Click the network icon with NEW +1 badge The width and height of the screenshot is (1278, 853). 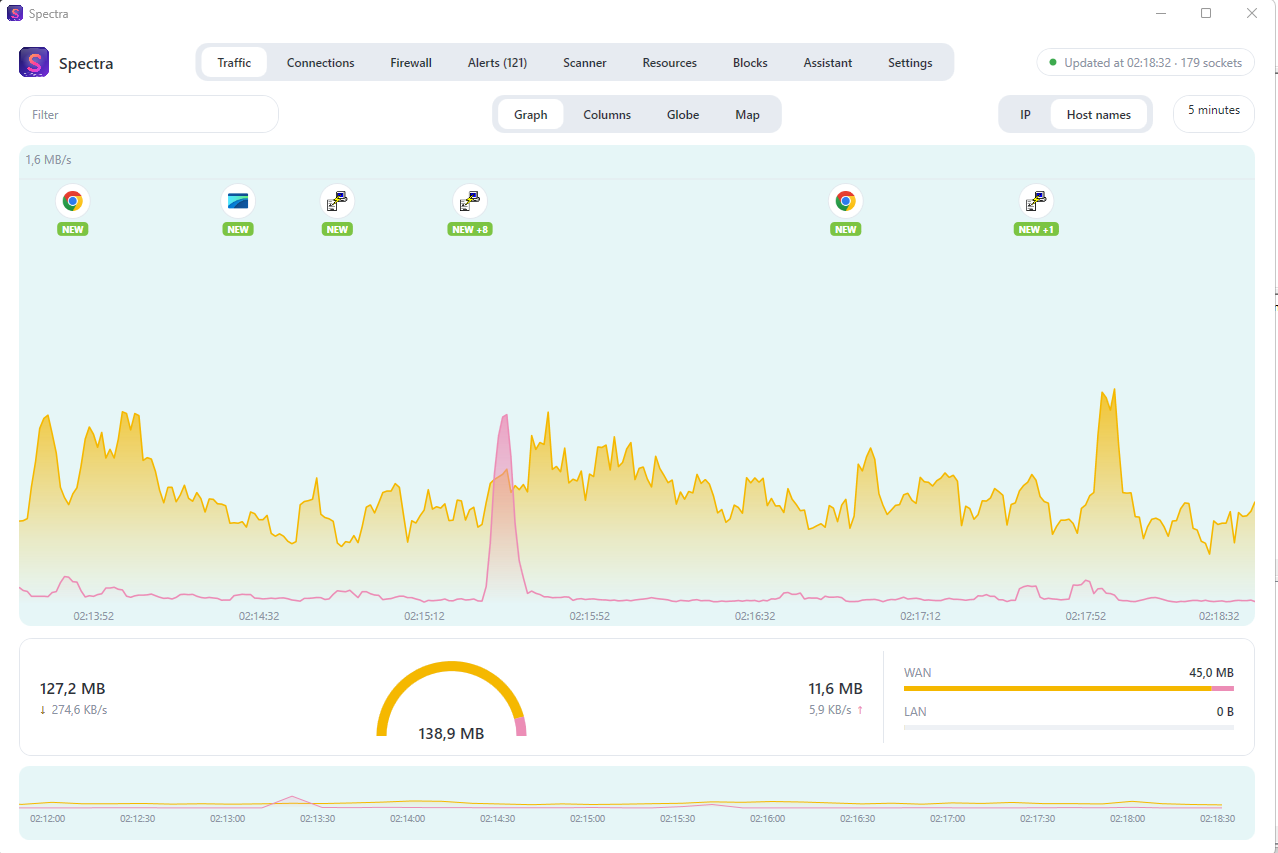click(x=1035, y=201)
